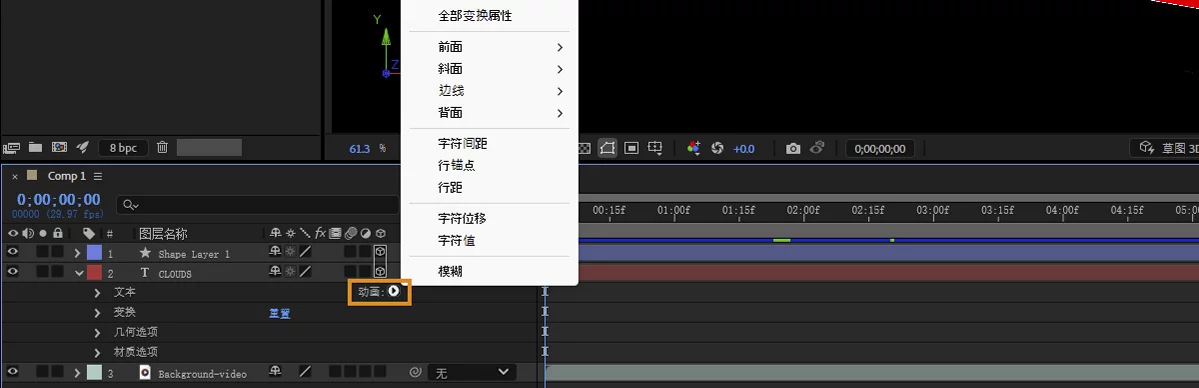The width and height of the screenshot is (1199, 388).
Task: Open 斜面 submenu
Action: [x=489, y=70]
